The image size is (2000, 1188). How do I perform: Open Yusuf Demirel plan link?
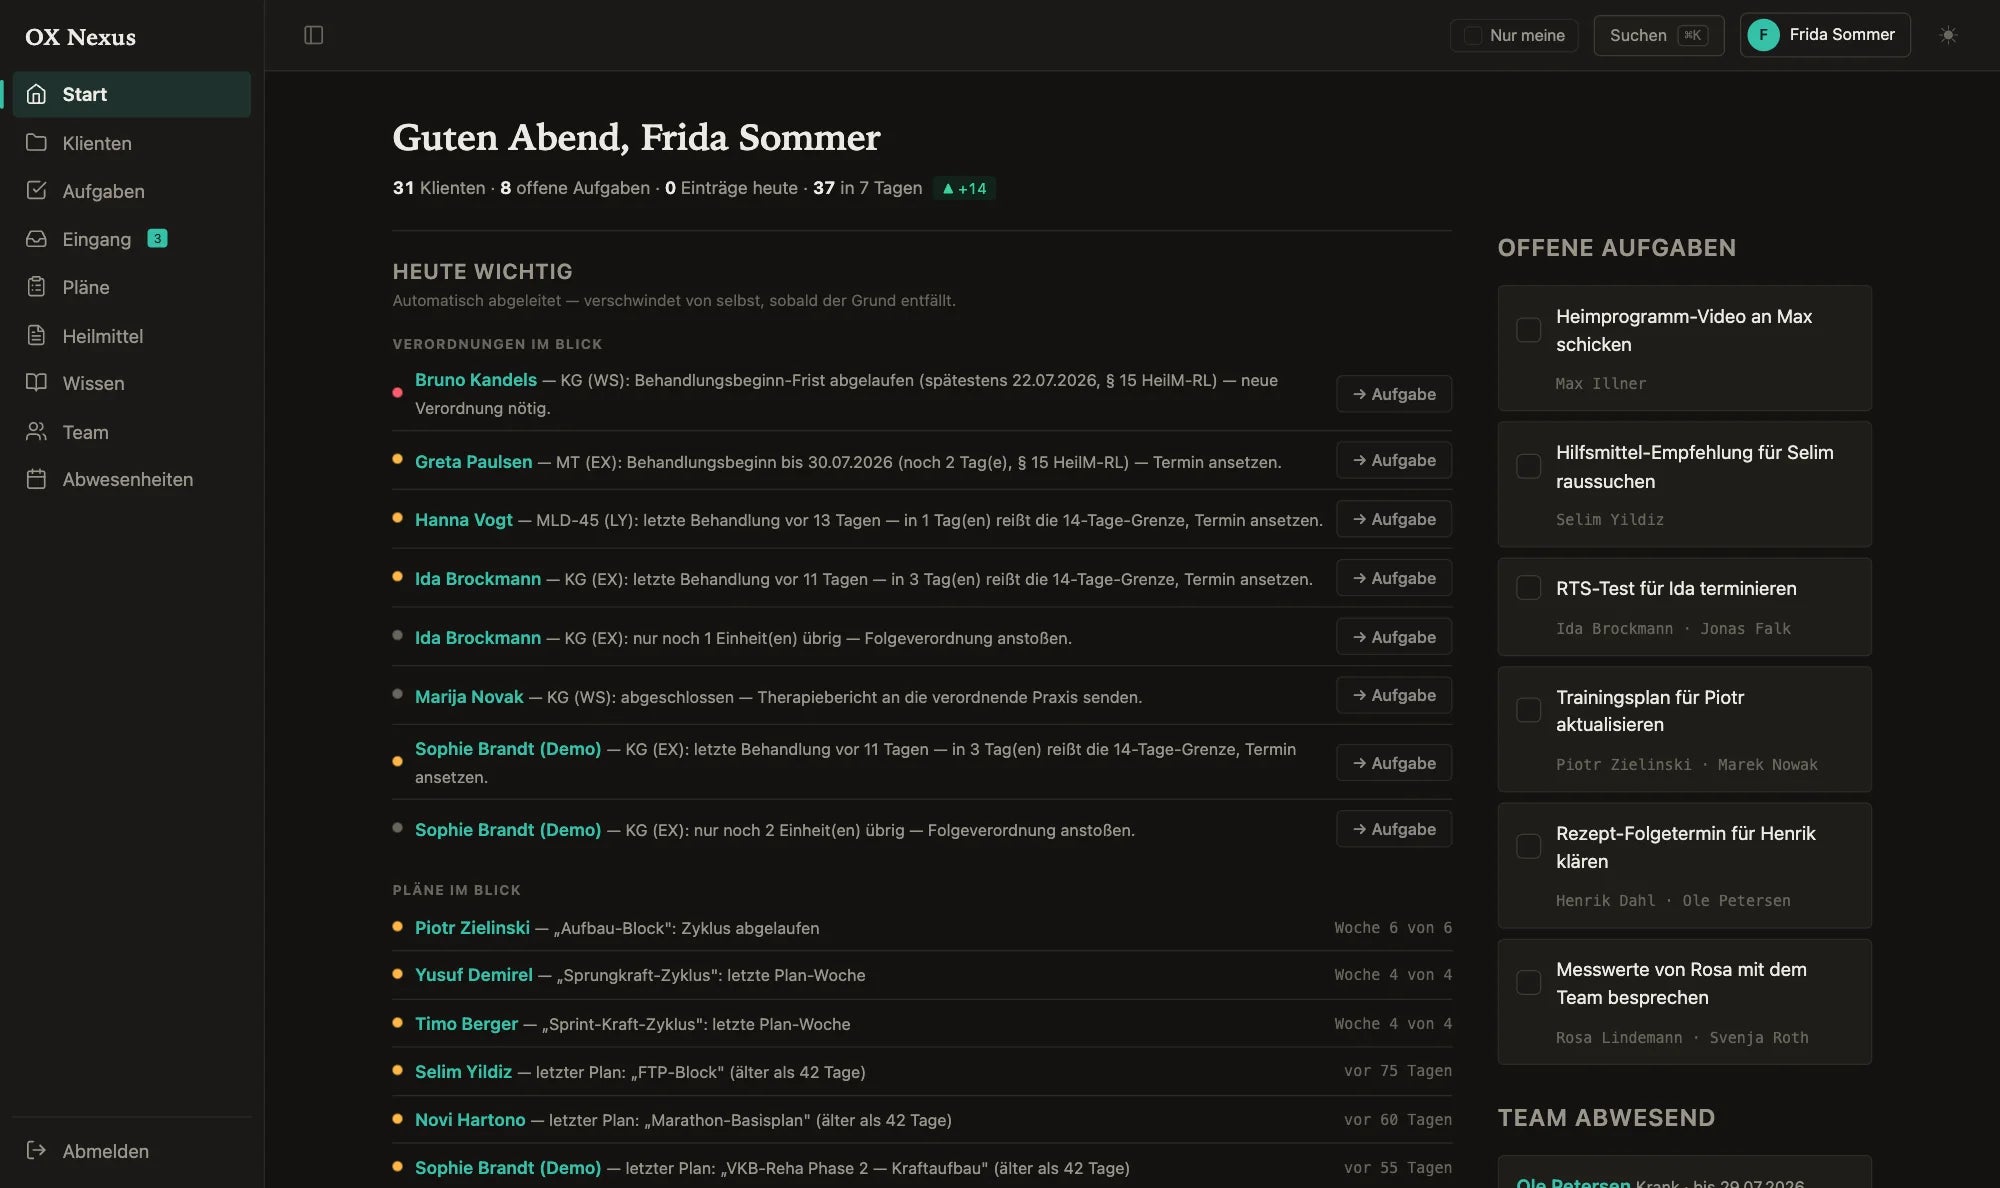tap(474, 975)
